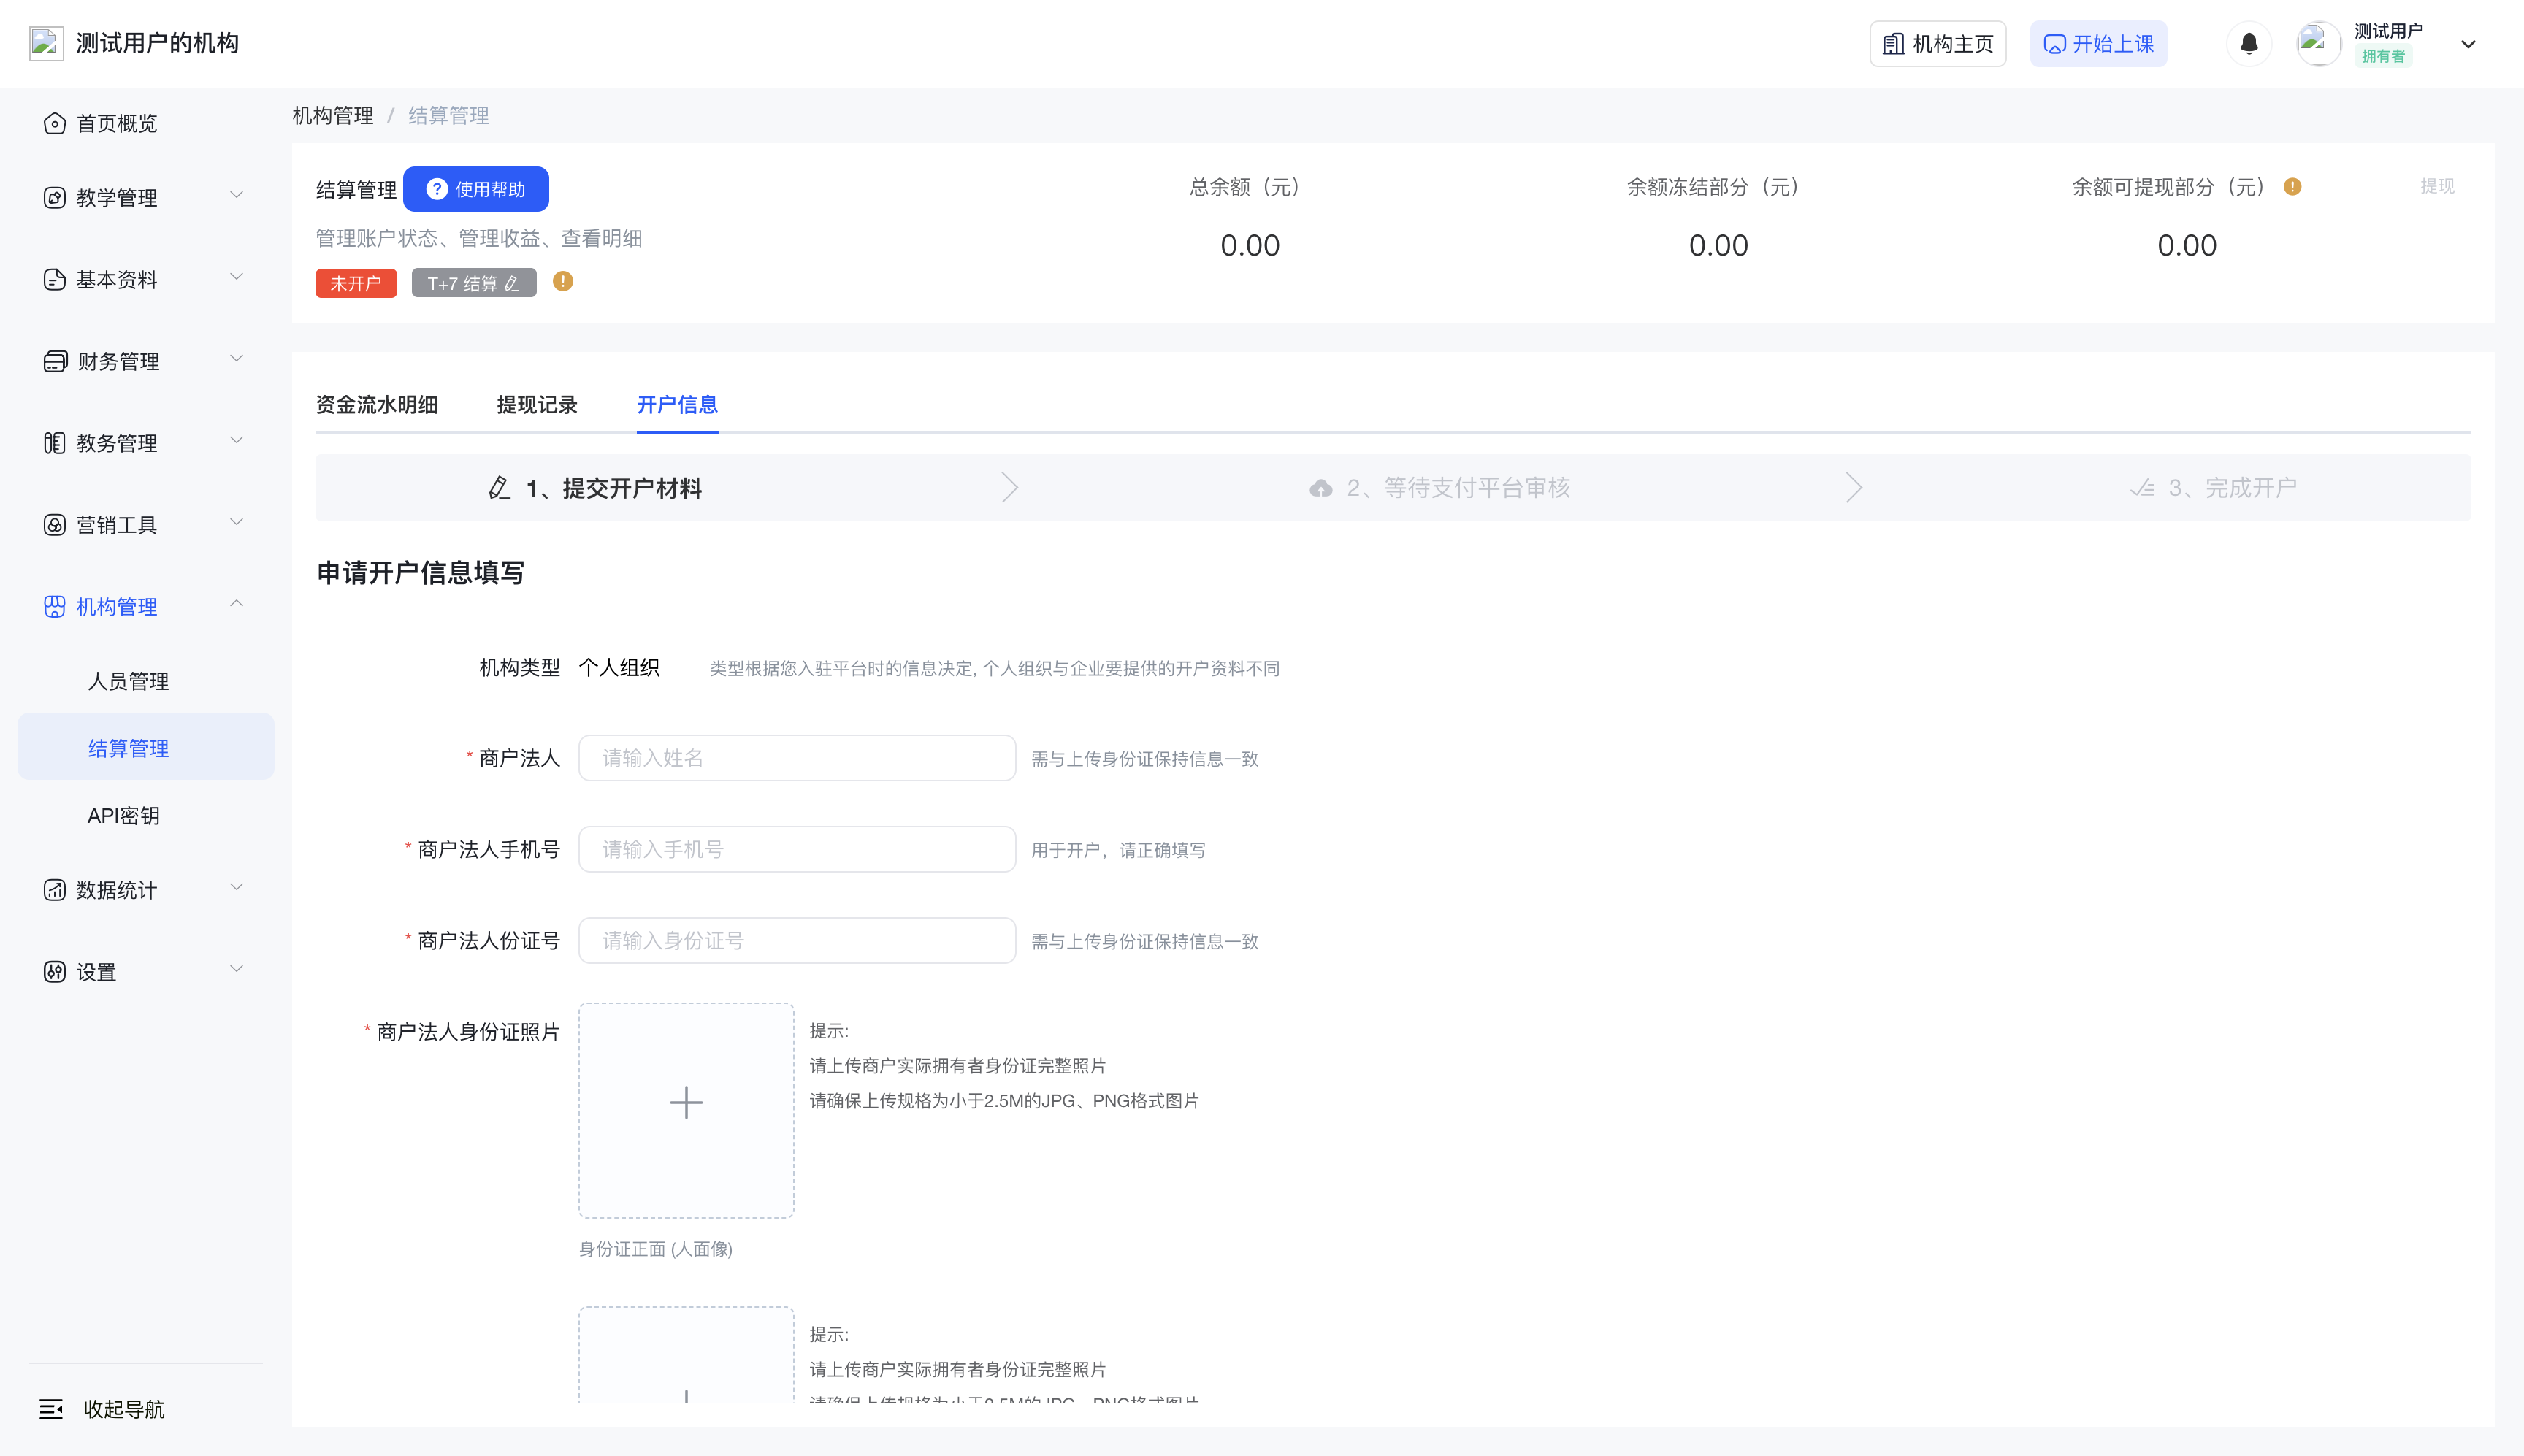The height and width of the screenshot is (1456, 2524).
Task: Open the user account dropdown arrow
Action: [2468, 44]
